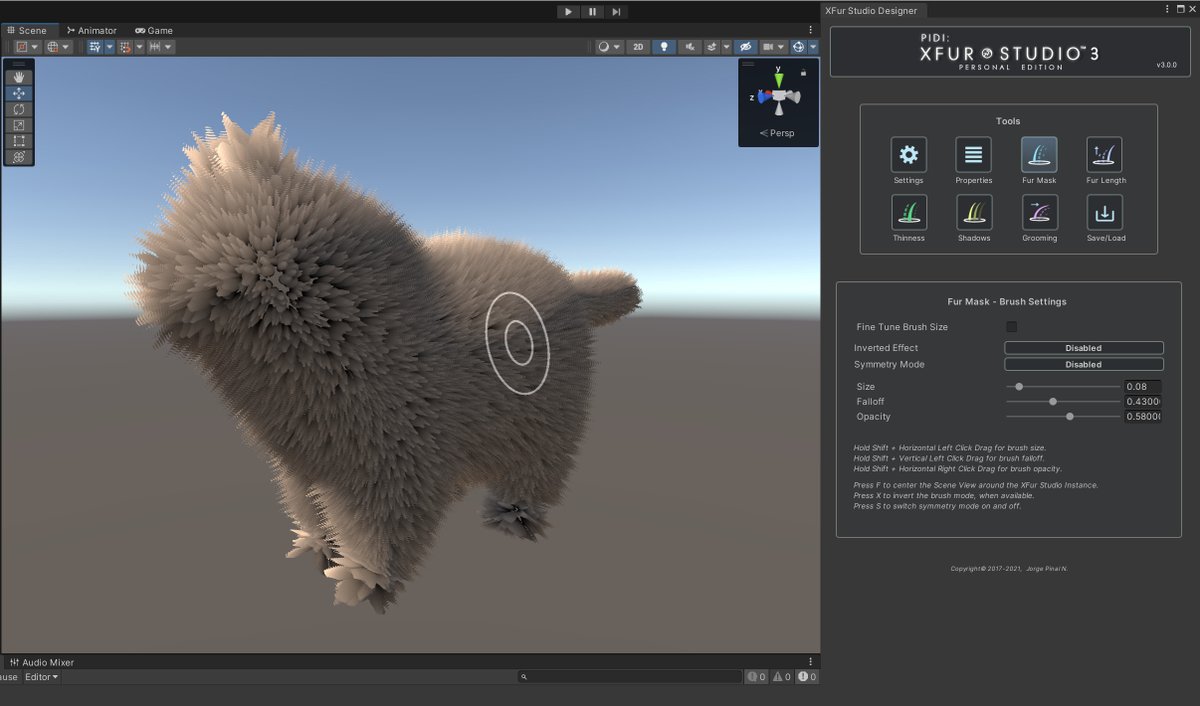Select the combined Transform tool
Screen dimensions: 1200x706
[x=19, y=157]
